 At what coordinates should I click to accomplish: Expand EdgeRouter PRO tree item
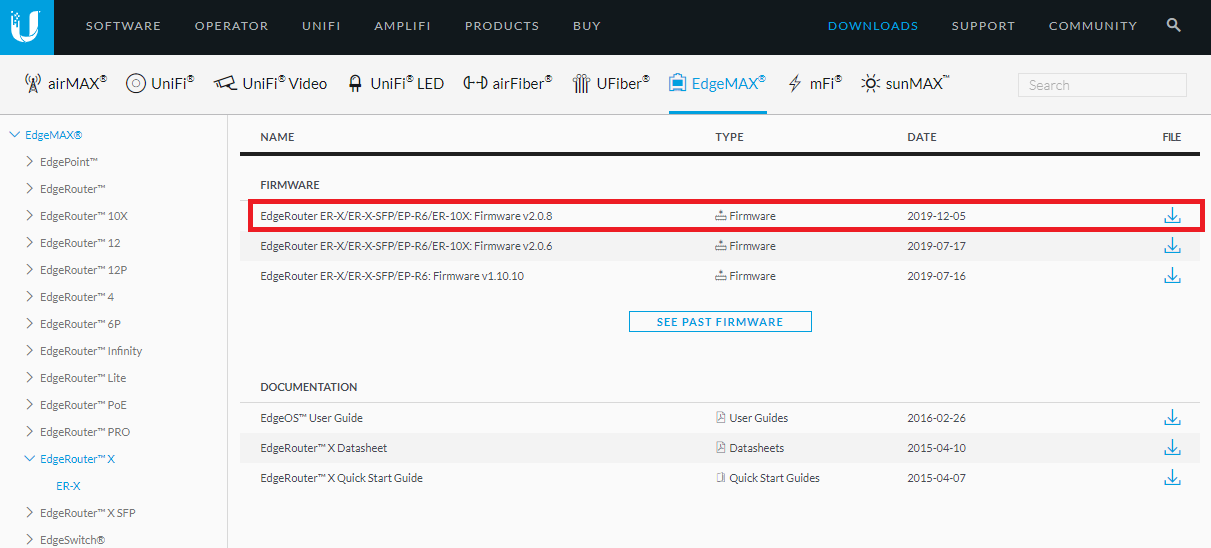point(30,432)
